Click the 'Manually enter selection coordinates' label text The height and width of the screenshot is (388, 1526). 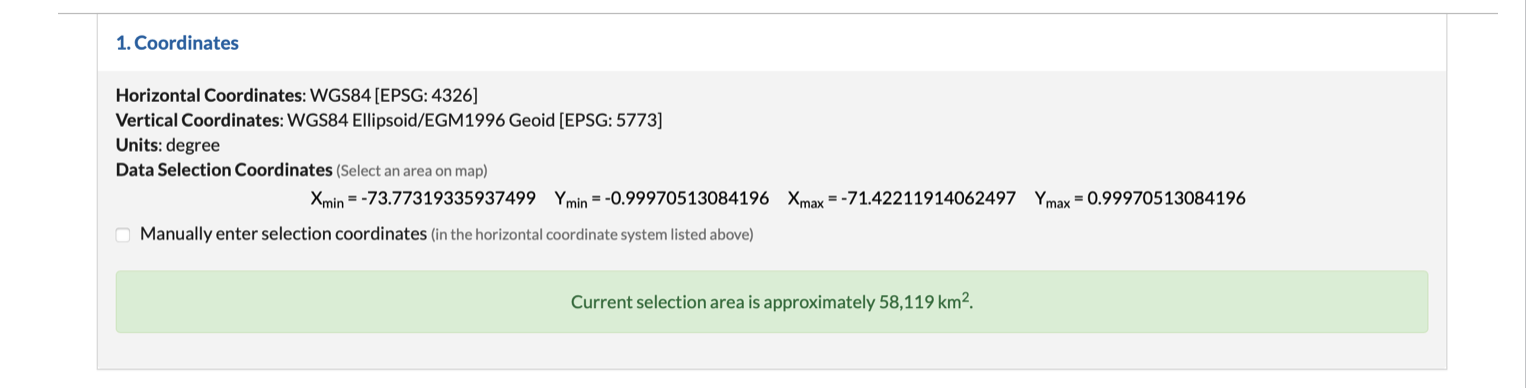(283, 234)
